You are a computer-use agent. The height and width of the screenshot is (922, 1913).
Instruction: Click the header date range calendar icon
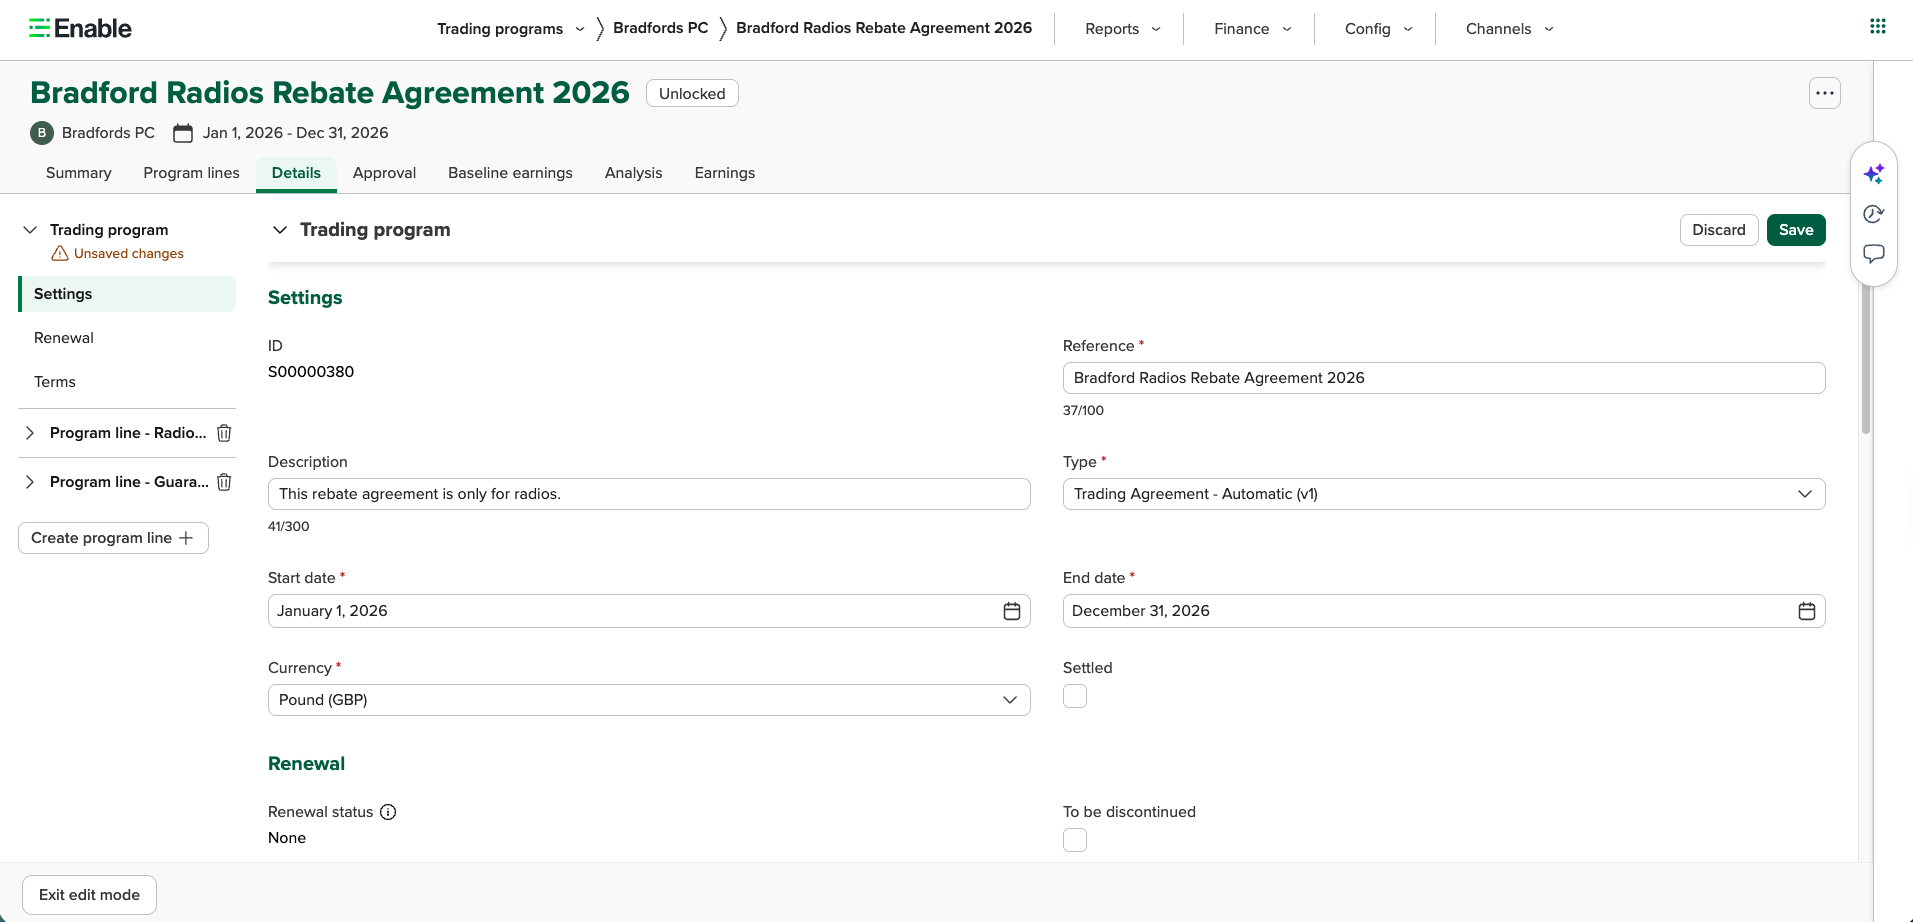click(183, 133)
